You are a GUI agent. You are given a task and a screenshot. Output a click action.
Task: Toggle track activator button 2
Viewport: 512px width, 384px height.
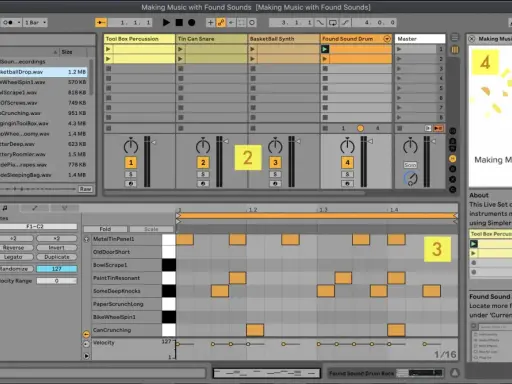(203, 162)
